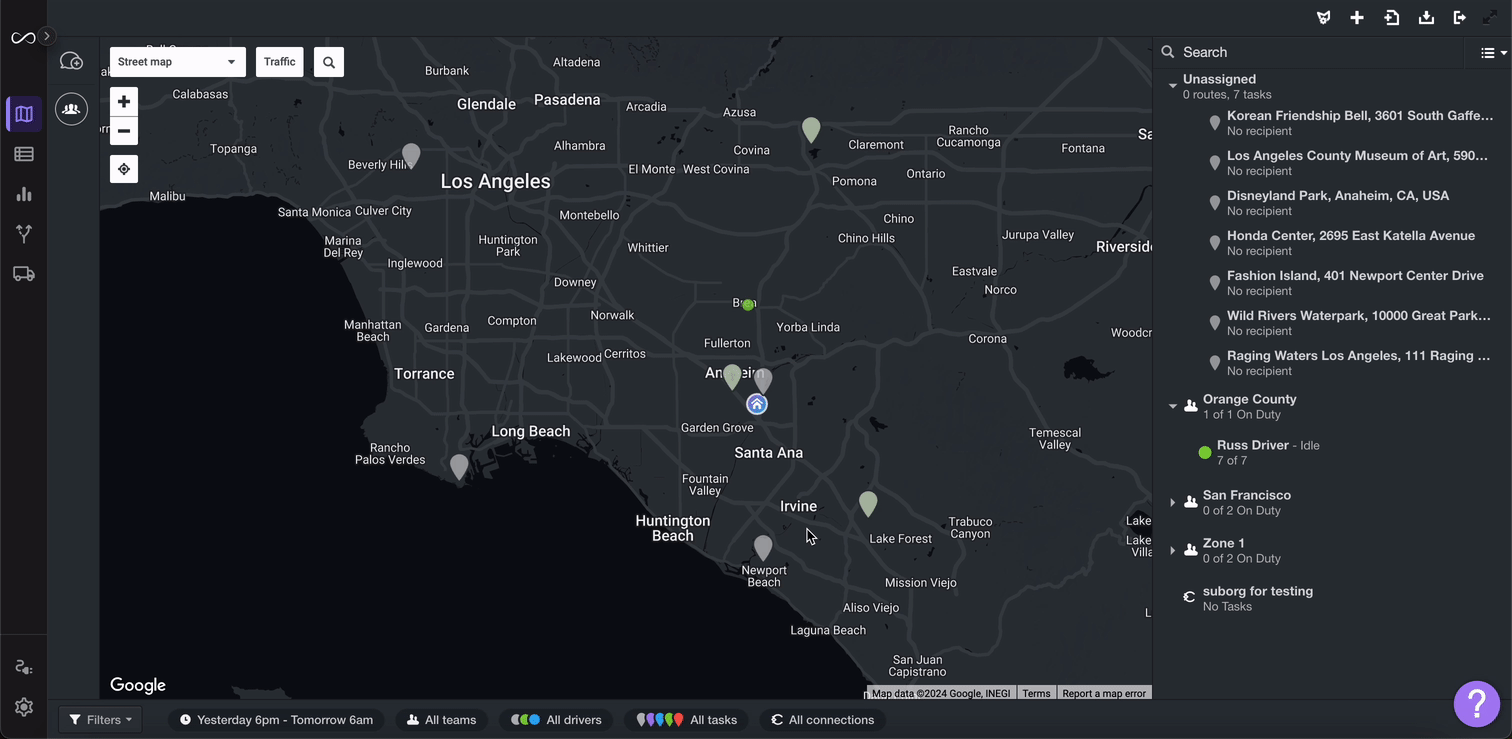The height and width of the screenshot is (739, 1512).
Task: Open the All tasks filter
Action: click(687, 719)
